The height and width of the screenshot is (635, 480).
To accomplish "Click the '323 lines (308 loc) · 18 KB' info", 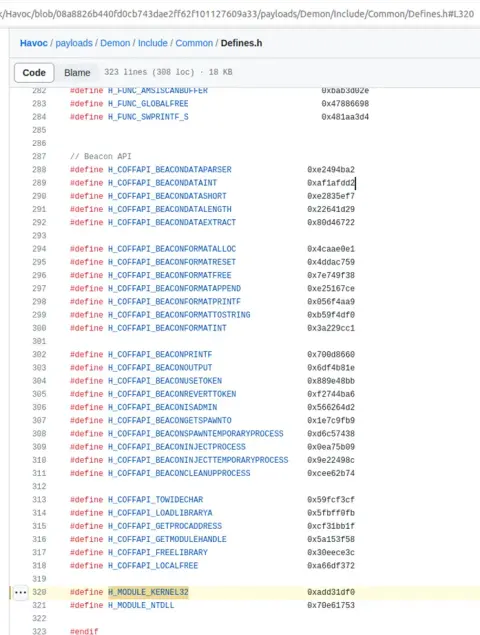I will click(168, 72).
